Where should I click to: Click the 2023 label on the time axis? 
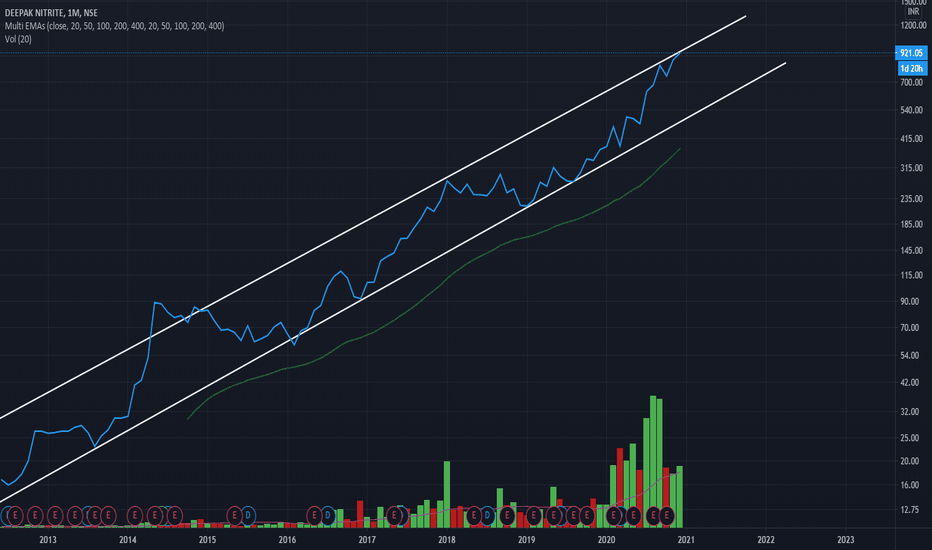tap(845, 540)
